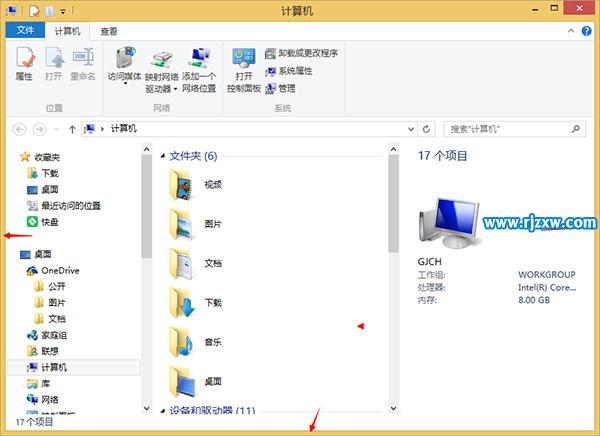This screenshot has width=600, height=436.
Task: Click the 8.00 GB memory value
Action: 534,300
